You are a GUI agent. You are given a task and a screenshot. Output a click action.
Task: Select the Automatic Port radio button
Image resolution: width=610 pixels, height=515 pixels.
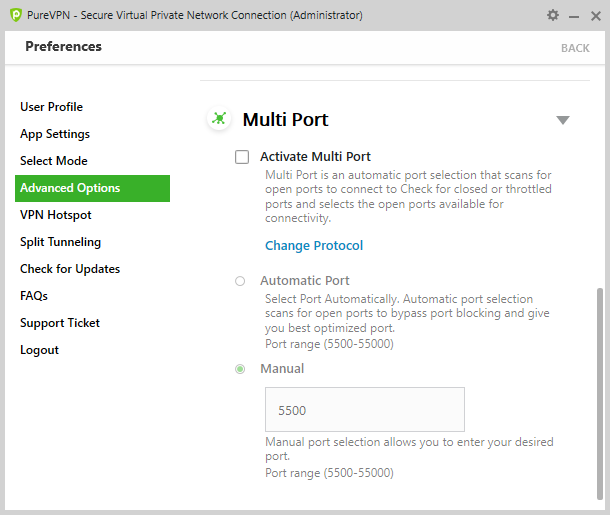pyautogui.click(x=240, y=281)
